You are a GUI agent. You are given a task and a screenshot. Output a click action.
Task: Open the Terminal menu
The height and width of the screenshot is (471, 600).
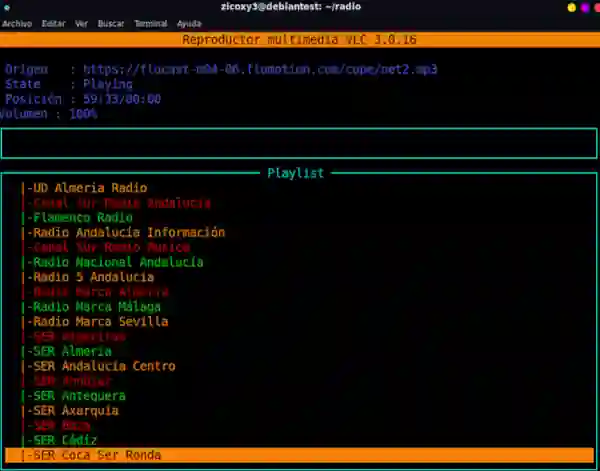pyautogui.click(x=150, y=23)
